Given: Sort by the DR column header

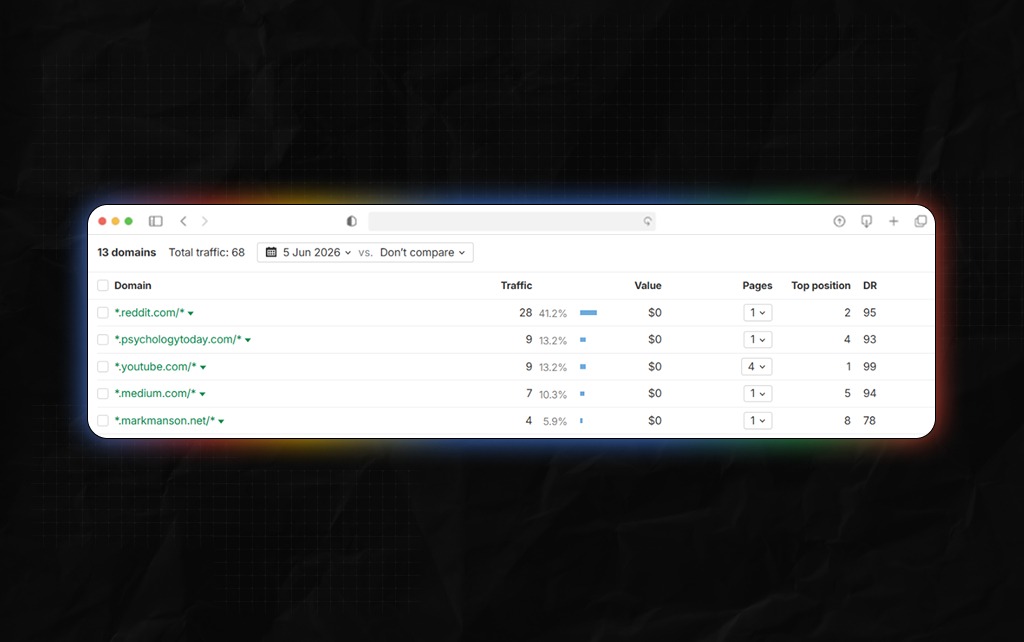Looking at the screenshot, I should point(870,285).
